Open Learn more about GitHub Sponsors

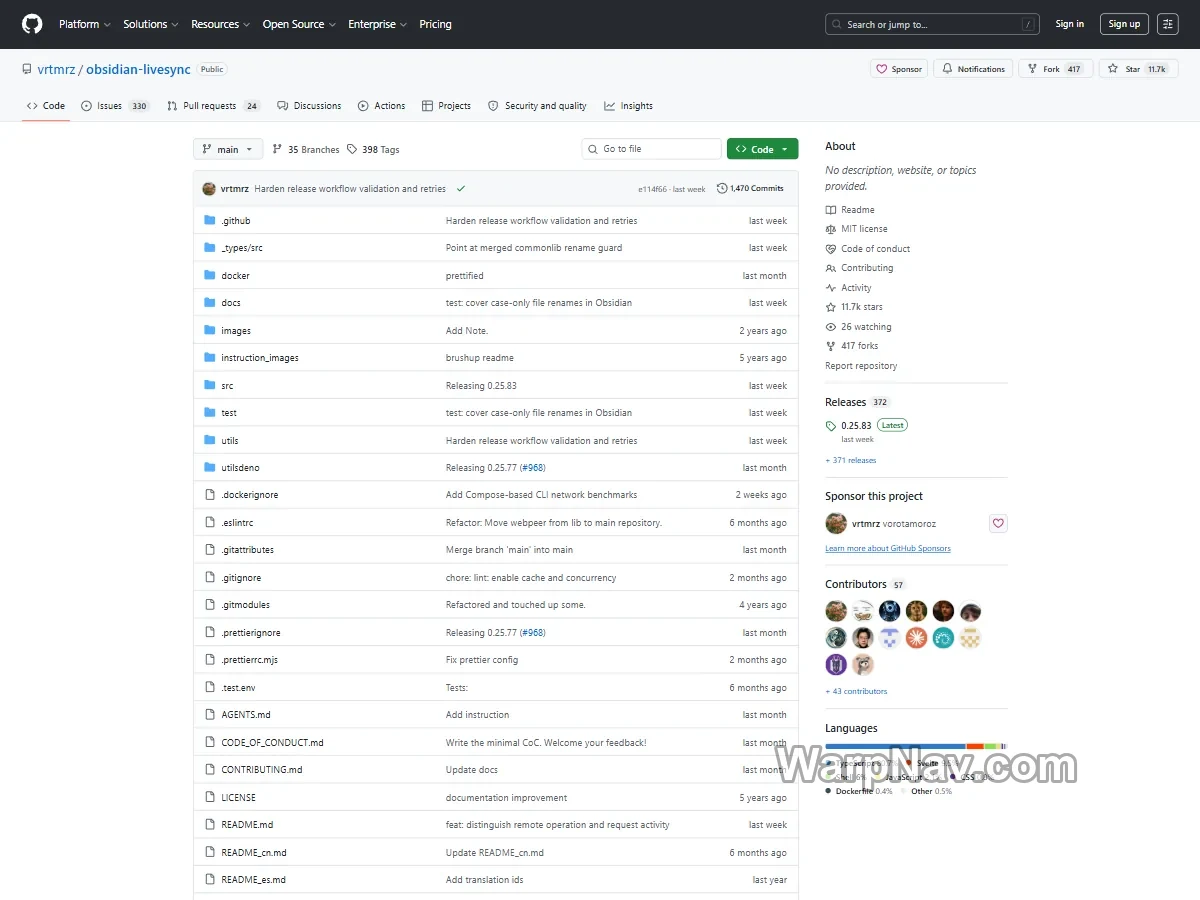coord(888,548)
